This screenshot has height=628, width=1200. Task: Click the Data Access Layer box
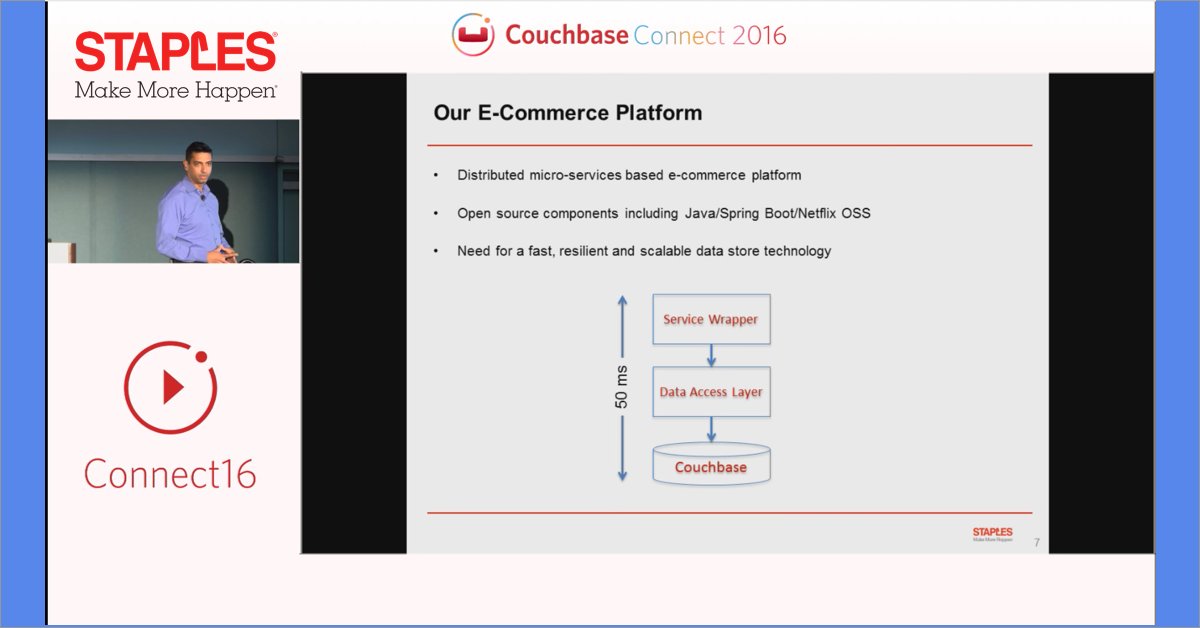[711, 392]
